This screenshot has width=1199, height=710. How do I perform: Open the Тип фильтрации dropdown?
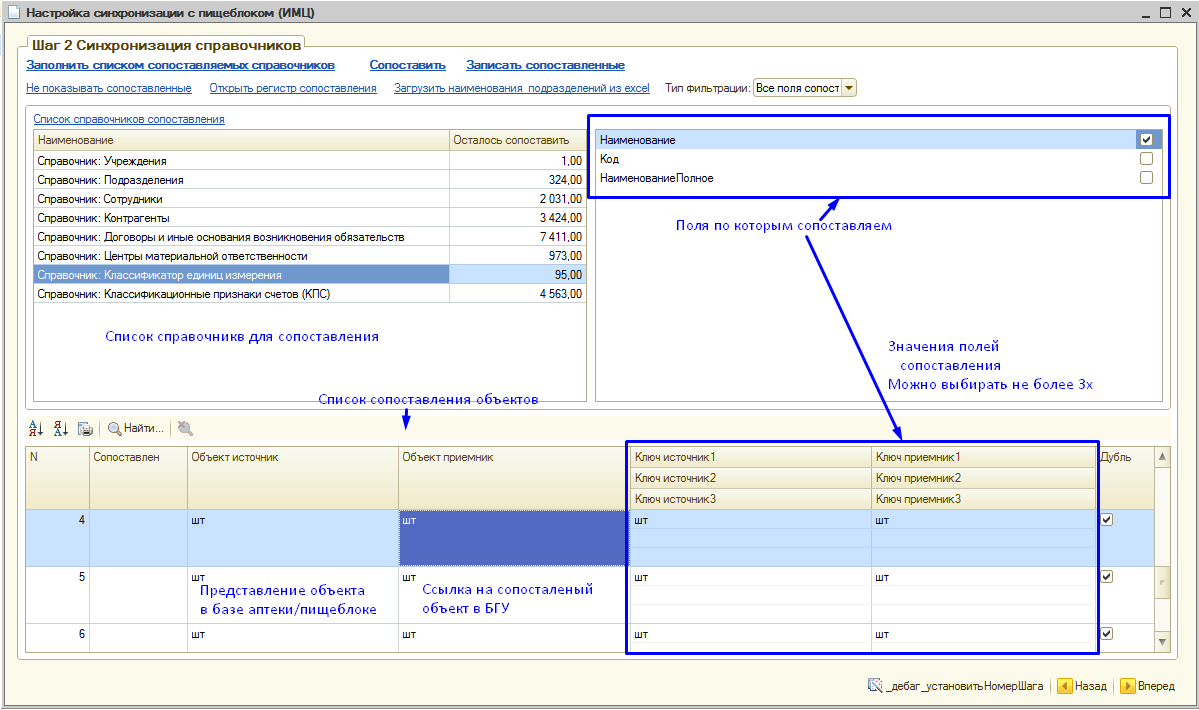[849, 88]
